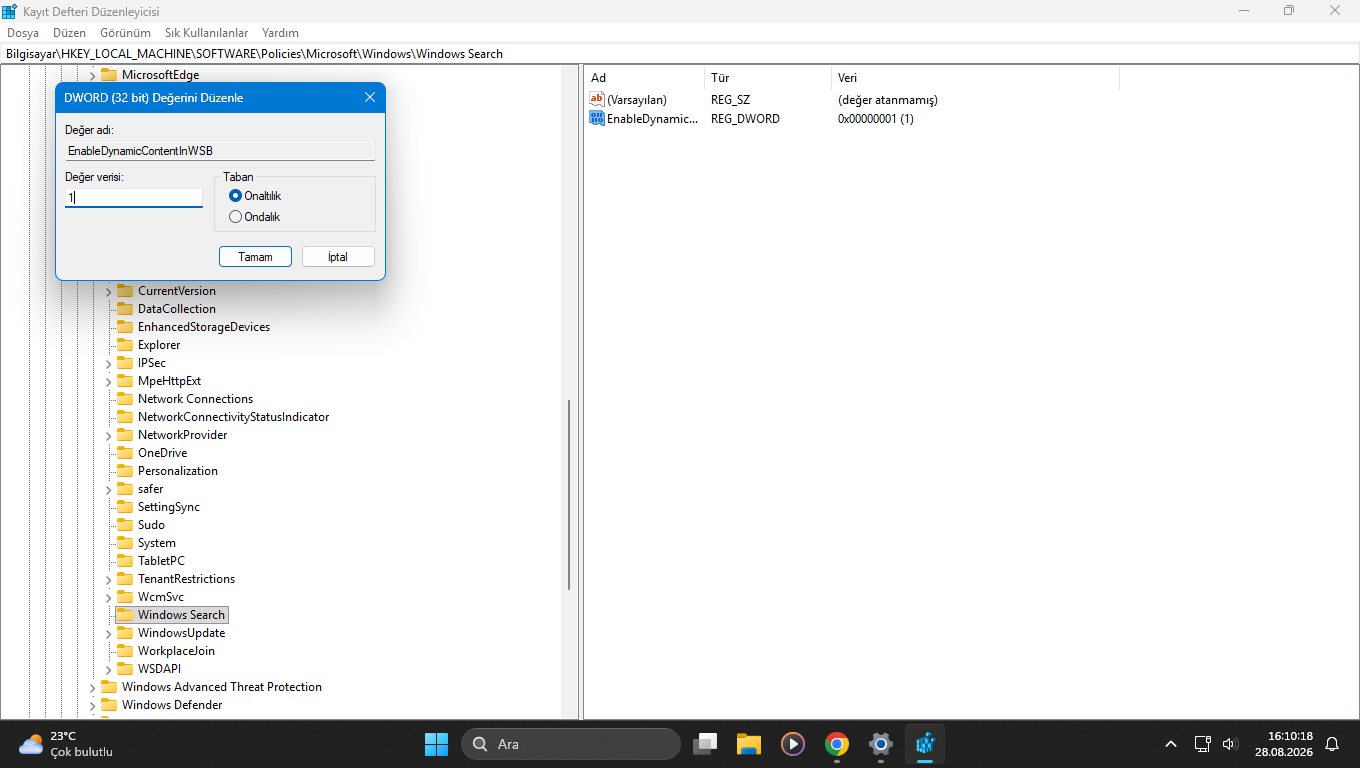
Task: Cancel the dialog with İptal
Action: tap(338, 257)
